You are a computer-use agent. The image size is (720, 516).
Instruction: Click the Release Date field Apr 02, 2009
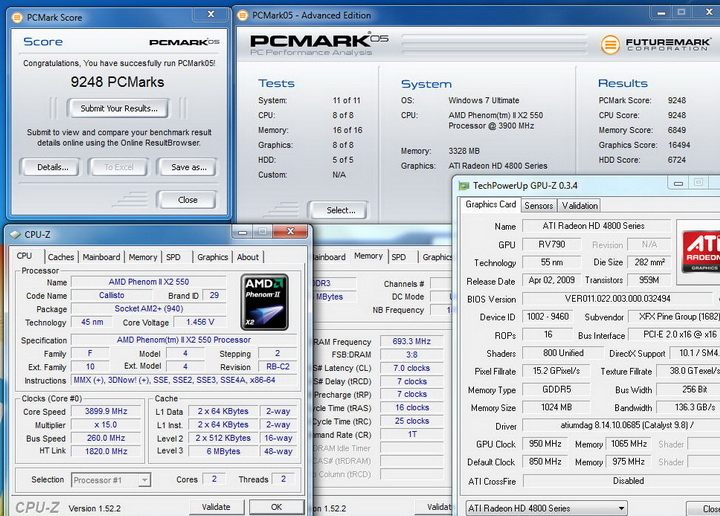click(x=551, y=280)
